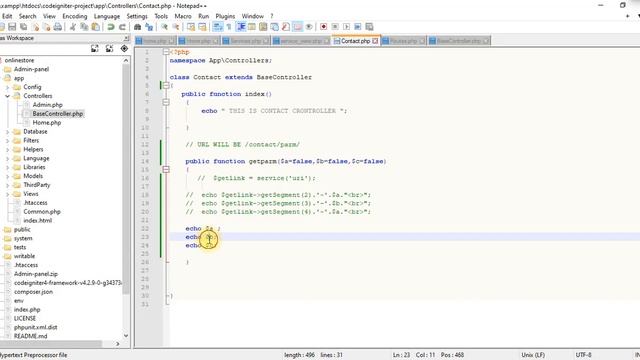Expand the Database folder
640x360 pixels.
click(7, 132)
